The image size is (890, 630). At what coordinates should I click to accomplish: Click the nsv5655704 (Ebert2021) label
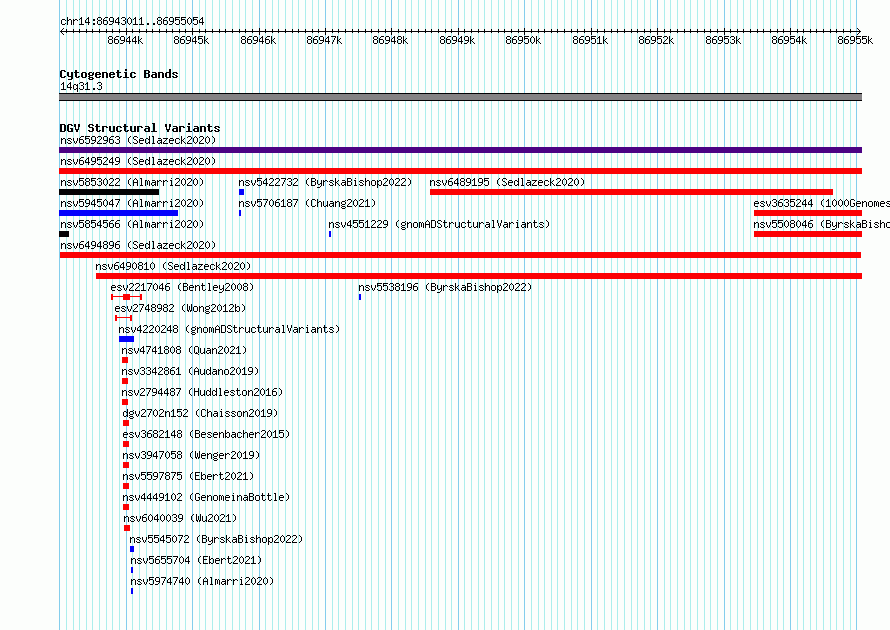point(196,560)
